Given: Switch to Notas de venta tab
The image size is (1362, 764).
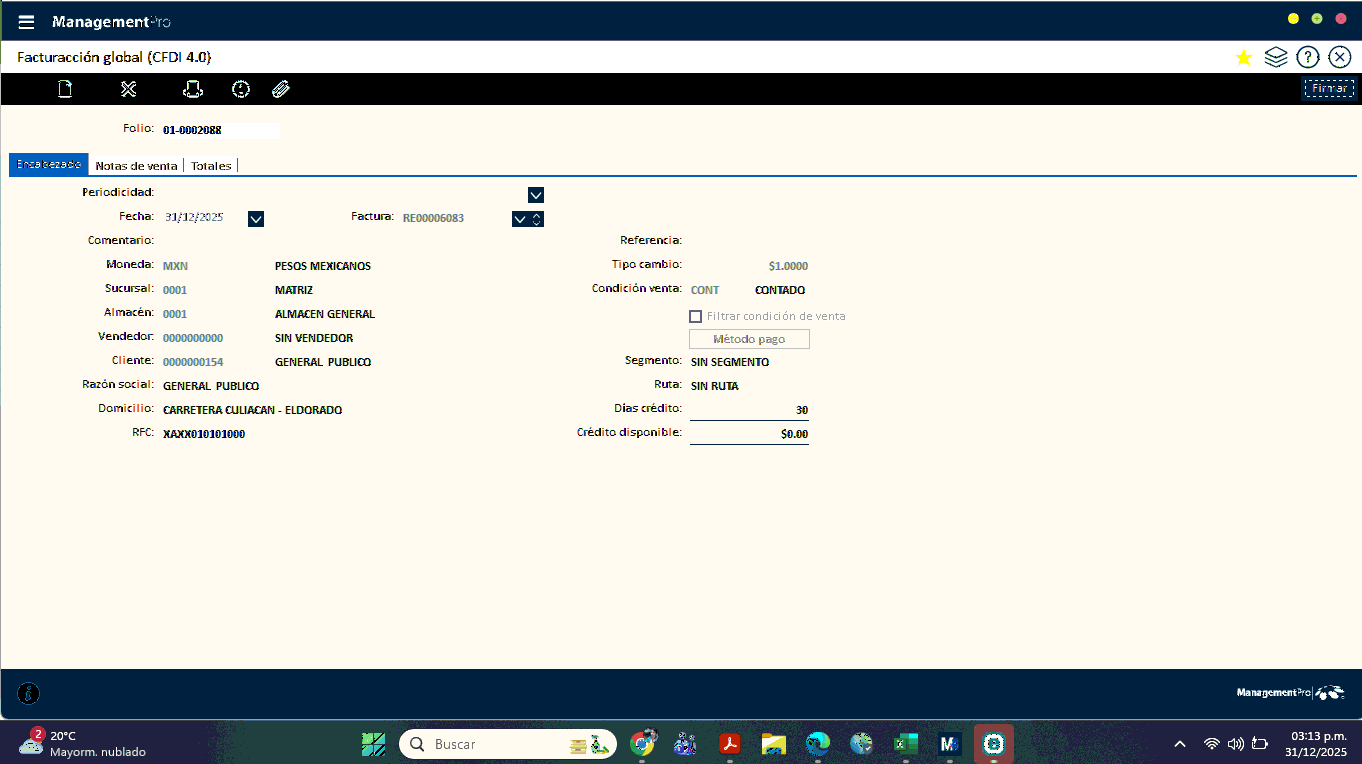Looking at the screenshot, I should [136, 166].
